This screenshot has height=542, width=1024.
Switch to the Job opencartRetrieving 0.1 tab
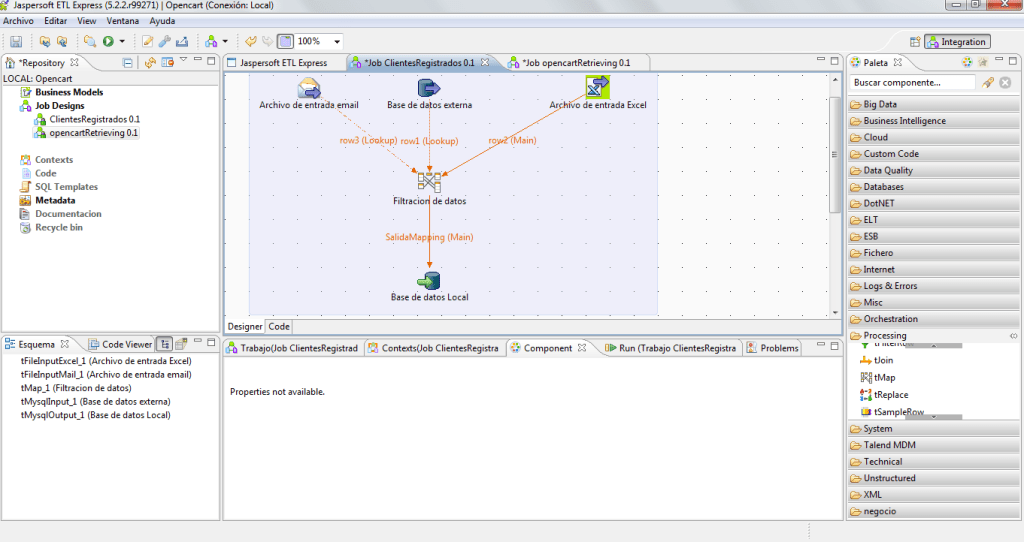(575, 63)
